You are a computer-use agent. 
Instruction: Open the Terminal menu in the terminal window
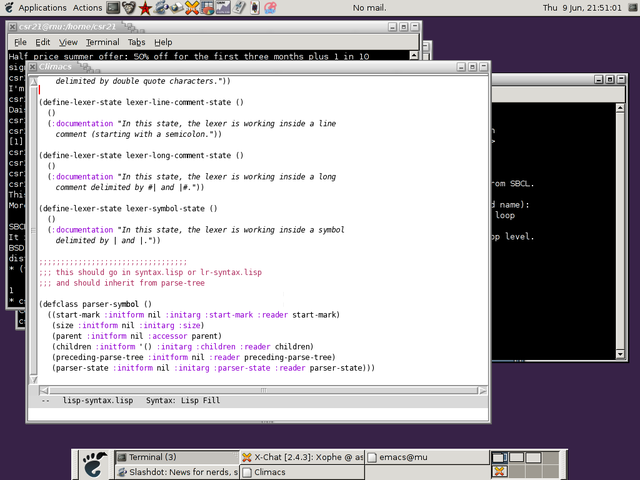coord(102,42)
